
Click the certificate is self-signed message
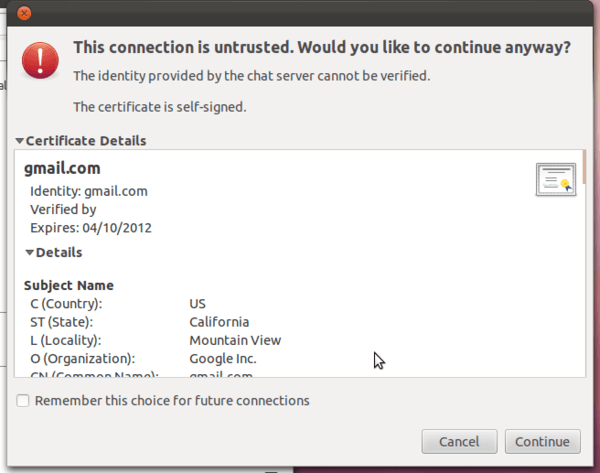160,106
